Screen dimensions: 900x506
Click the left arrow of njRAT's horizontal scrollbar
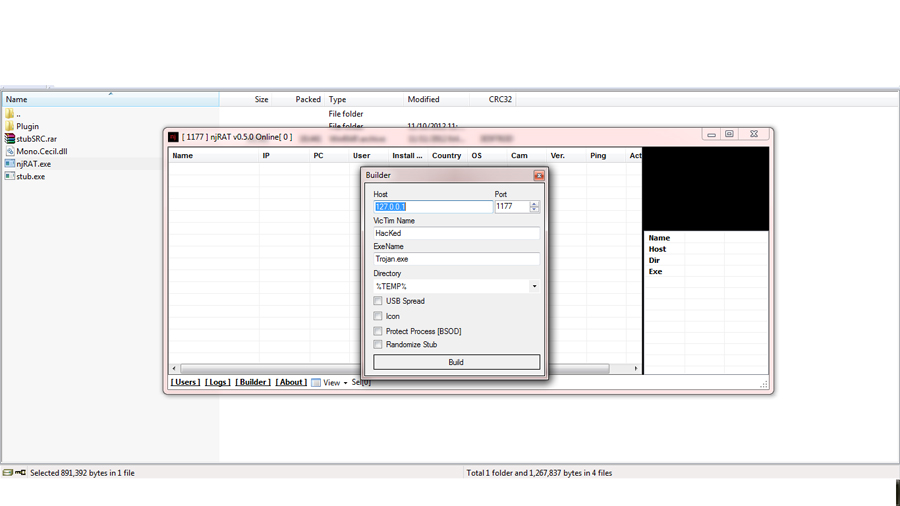pyautogui.click(x=174, y=368)
